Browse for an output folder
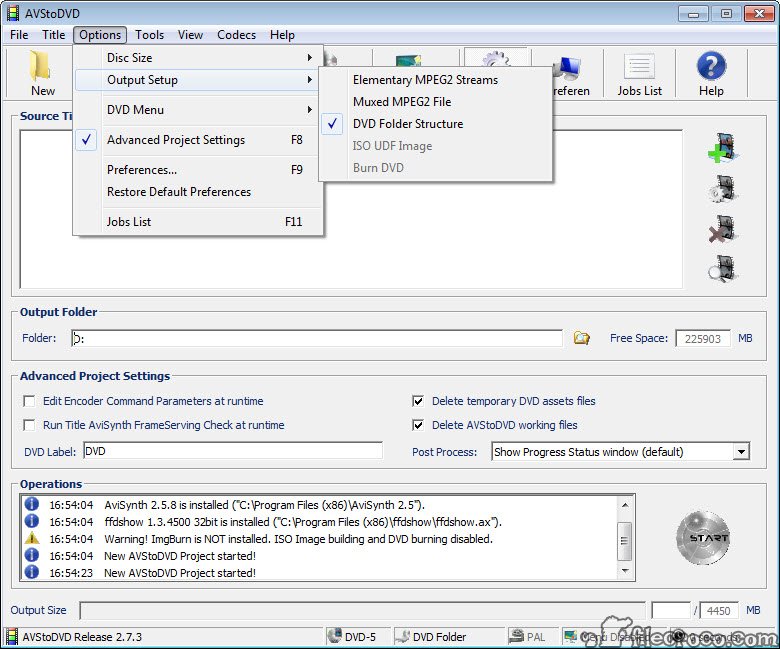780x649 pixels. [x=581, y=338]
